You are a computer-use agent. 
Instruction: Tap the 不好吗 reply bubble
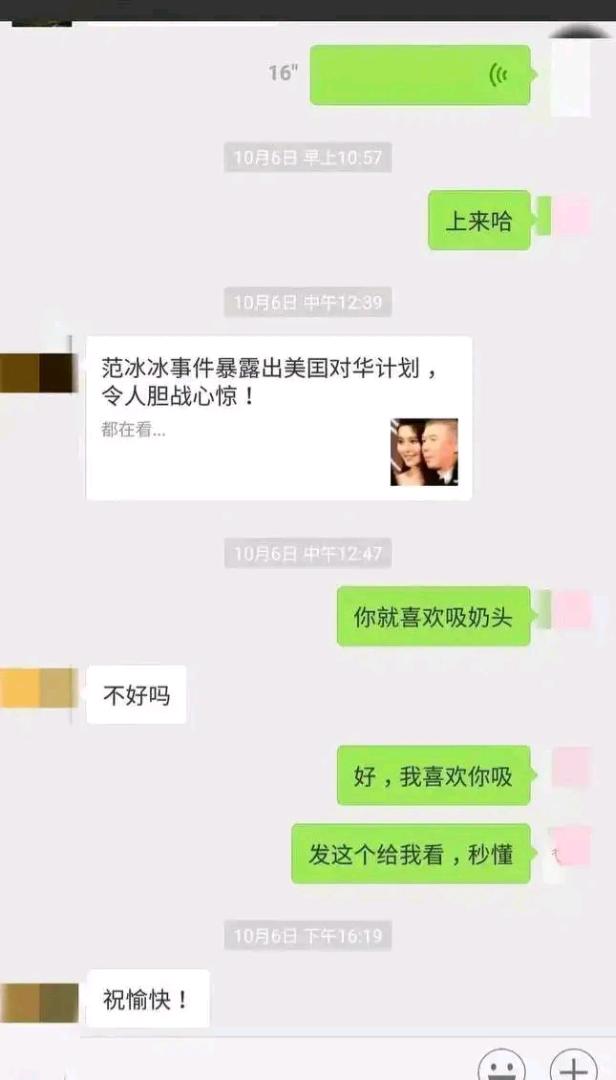(x=136, y=694)
